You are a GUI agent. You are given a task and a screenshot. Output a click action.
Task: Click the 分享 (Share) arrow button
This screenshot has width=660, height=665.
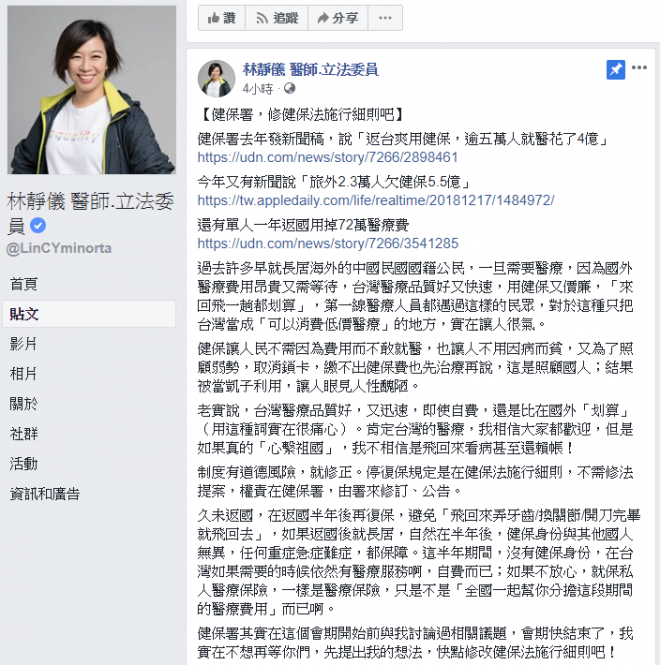(338, 18)
